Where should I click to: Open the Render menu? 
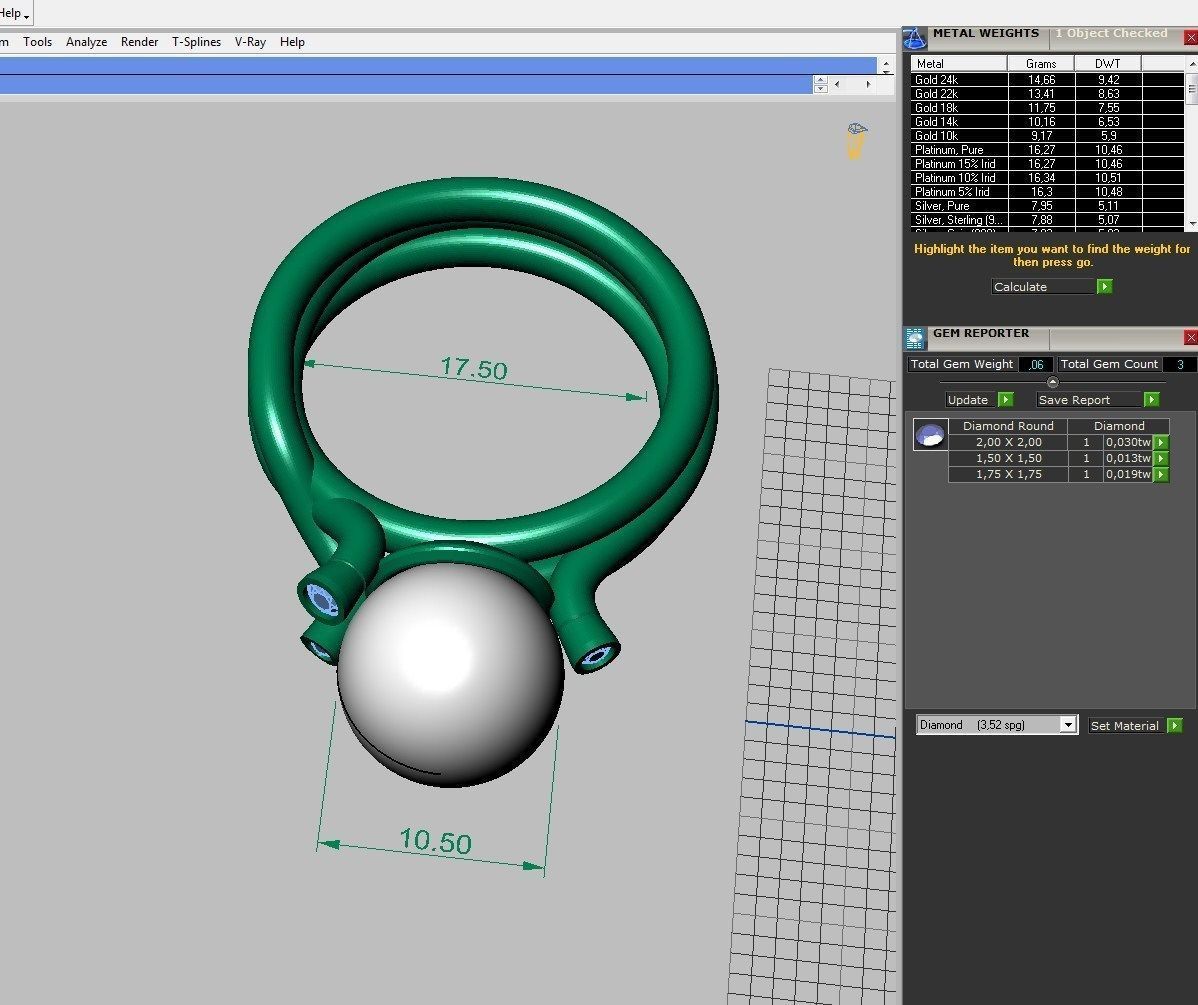coord(139,42)
